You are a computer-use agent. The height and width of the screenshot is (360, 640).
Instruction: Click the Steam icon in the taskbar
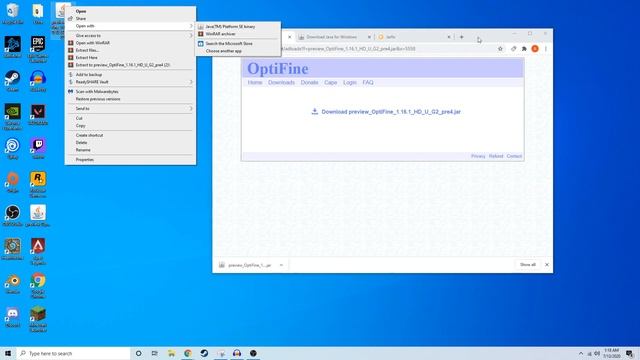pos(204,353)
